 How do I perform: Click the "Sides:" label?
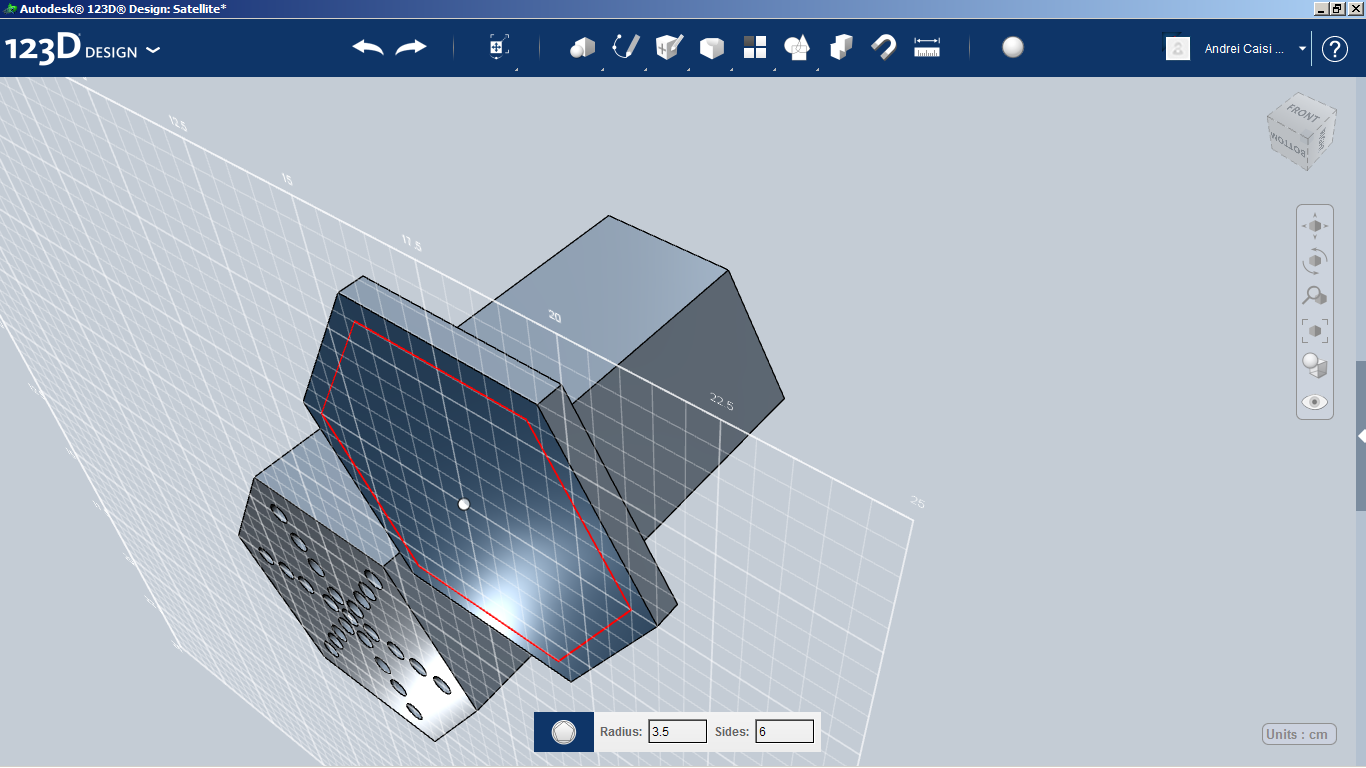tap(732, 732)
